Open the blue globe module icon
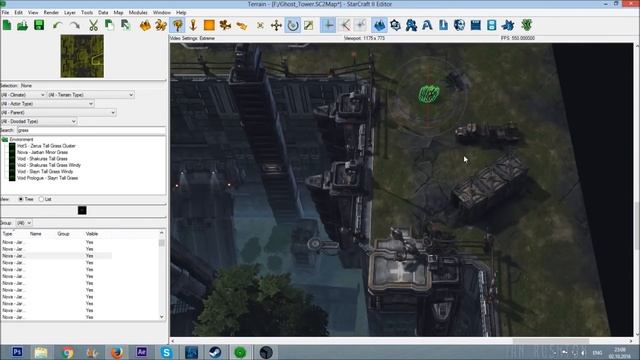 459,25
